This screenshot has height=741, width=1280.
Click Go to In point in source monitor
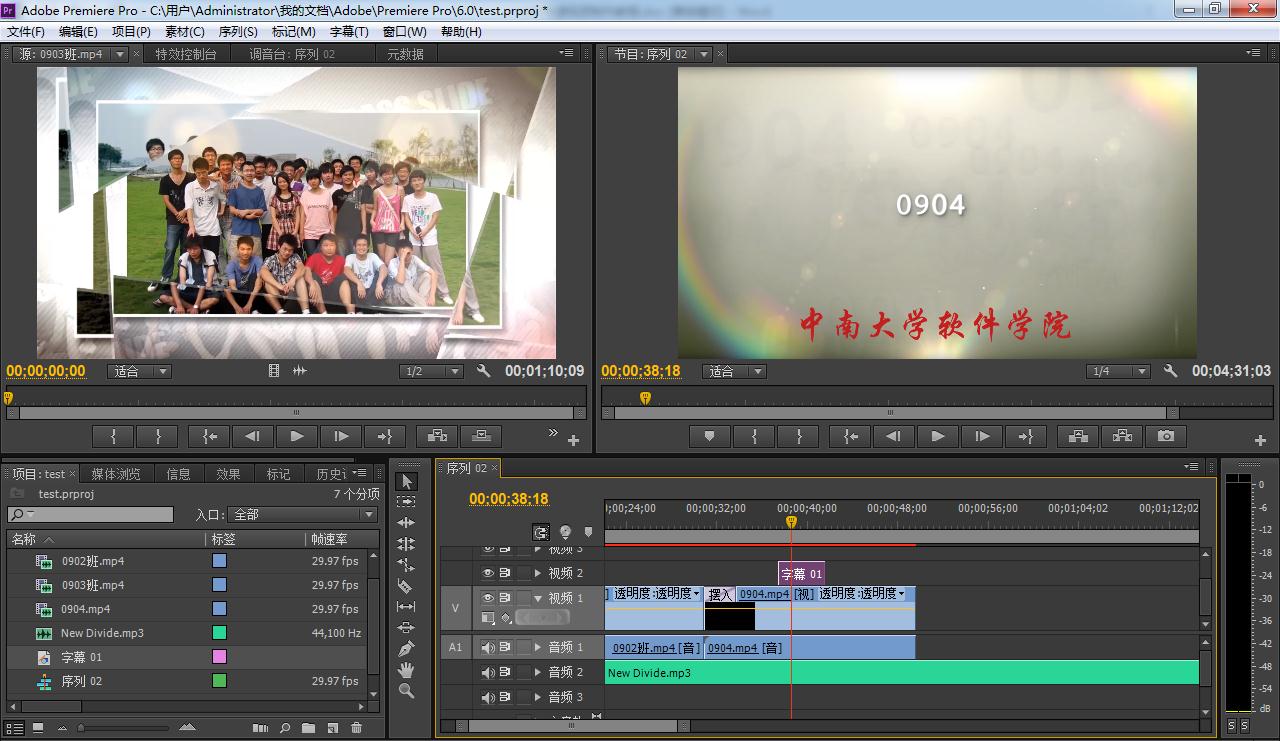point(207,436)
